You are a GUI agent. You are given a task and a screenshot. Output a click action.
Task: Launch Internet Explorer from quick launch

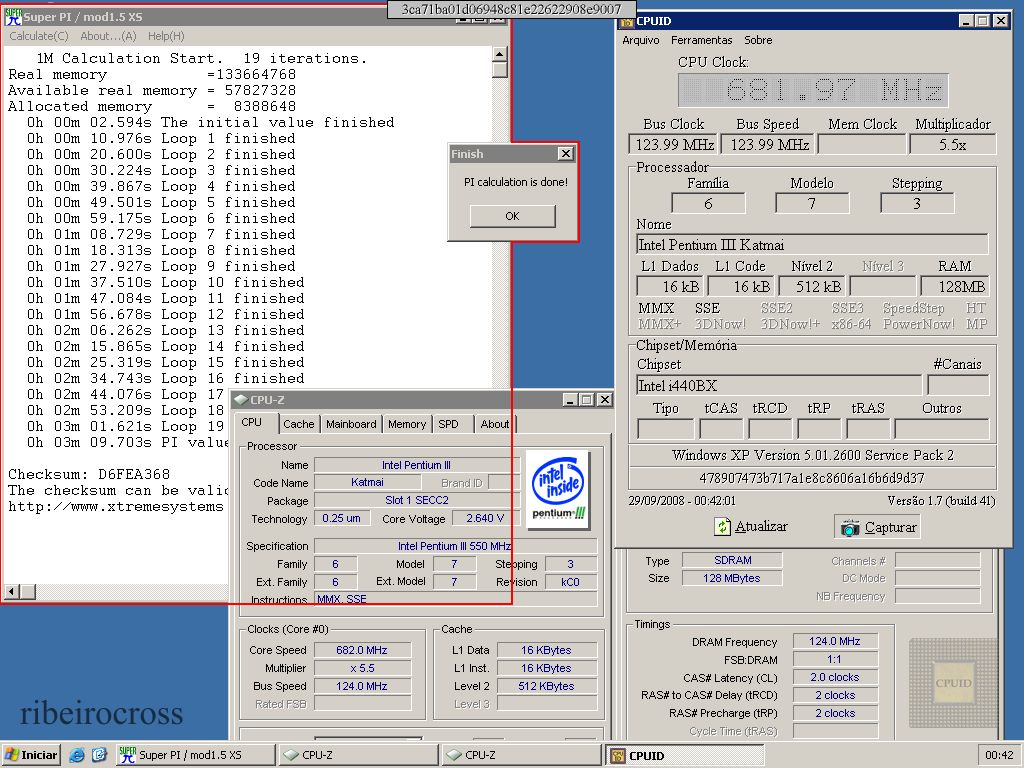(76, 755)
